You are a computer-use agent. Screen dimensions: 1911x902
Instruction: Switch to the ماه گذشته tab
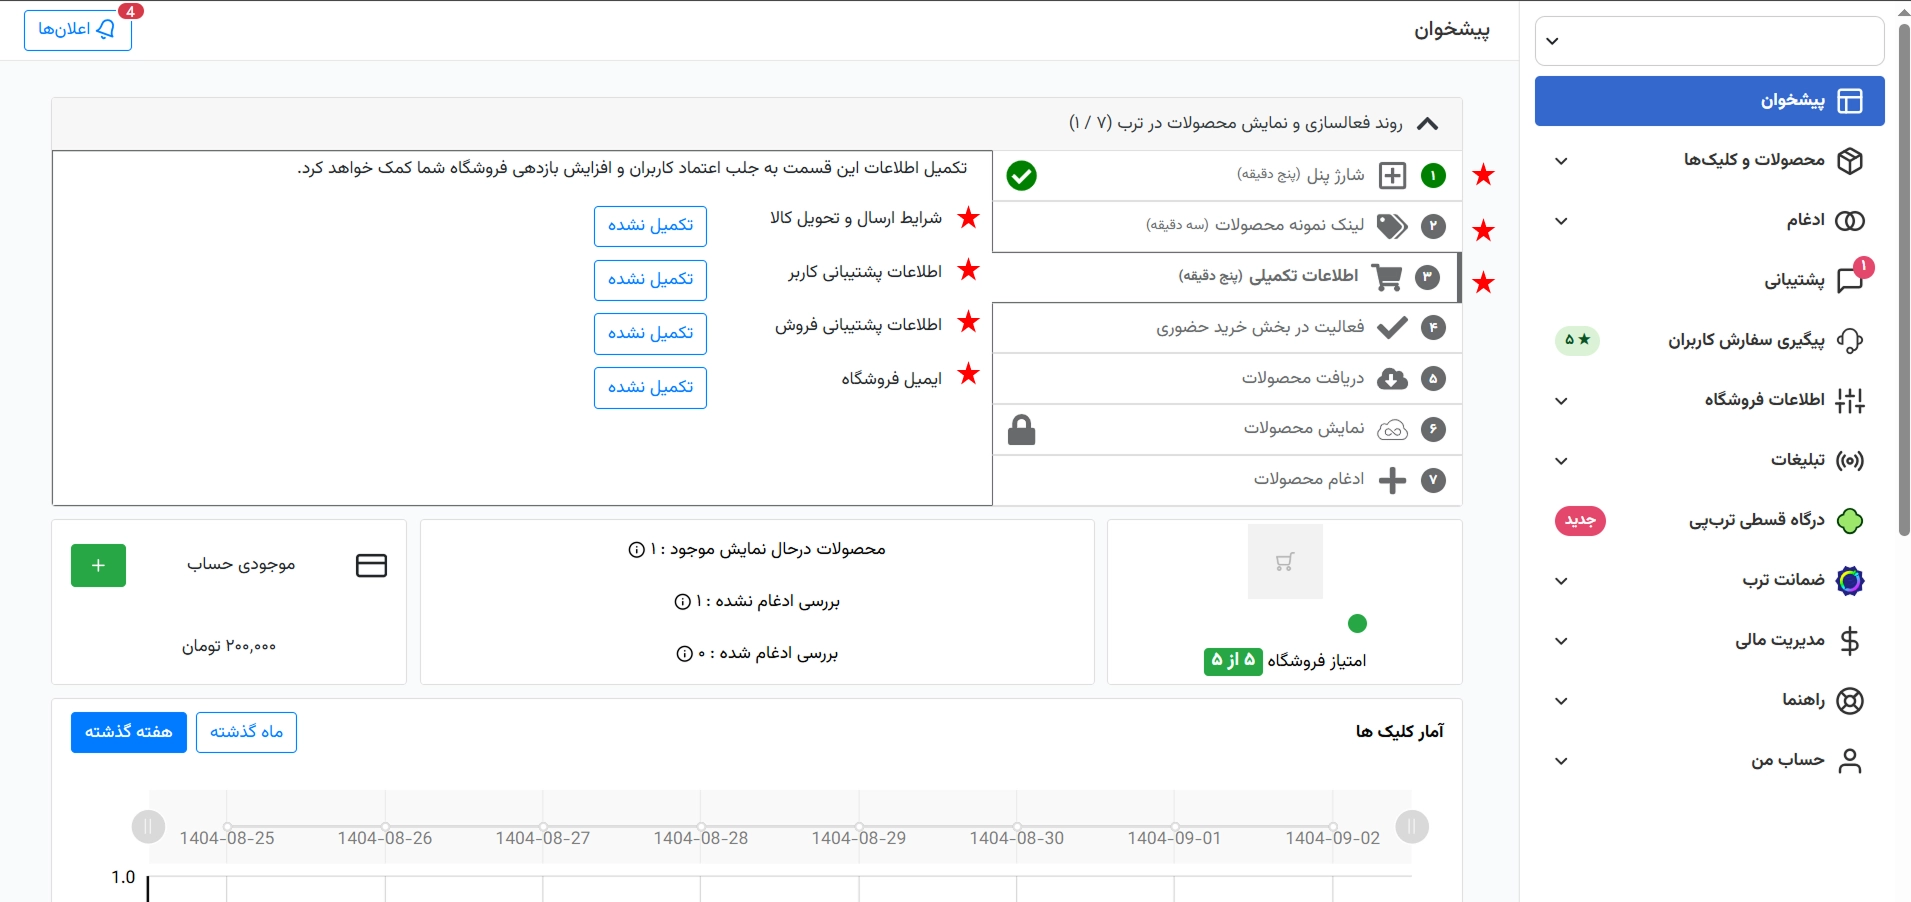point(247,732)
